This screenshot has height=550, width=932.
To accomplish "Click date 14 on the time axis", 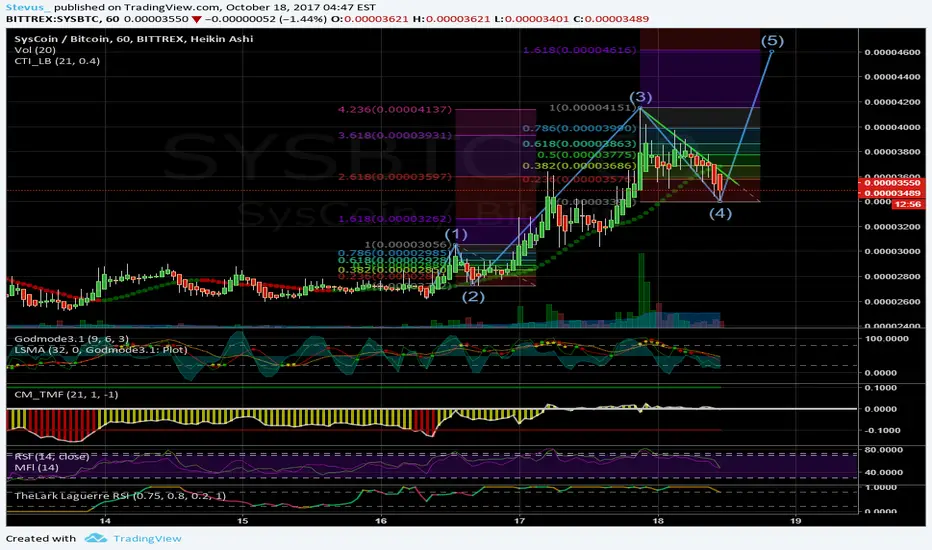I will pos(105,521).
